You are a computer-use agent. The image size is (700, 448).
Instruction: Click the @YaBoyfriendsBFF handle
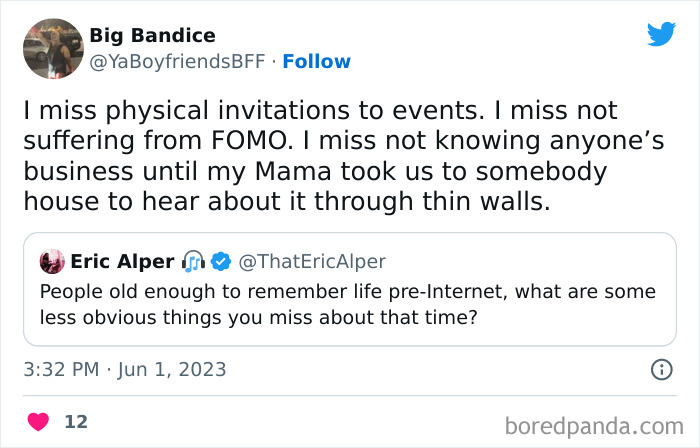tap(178, 62)
